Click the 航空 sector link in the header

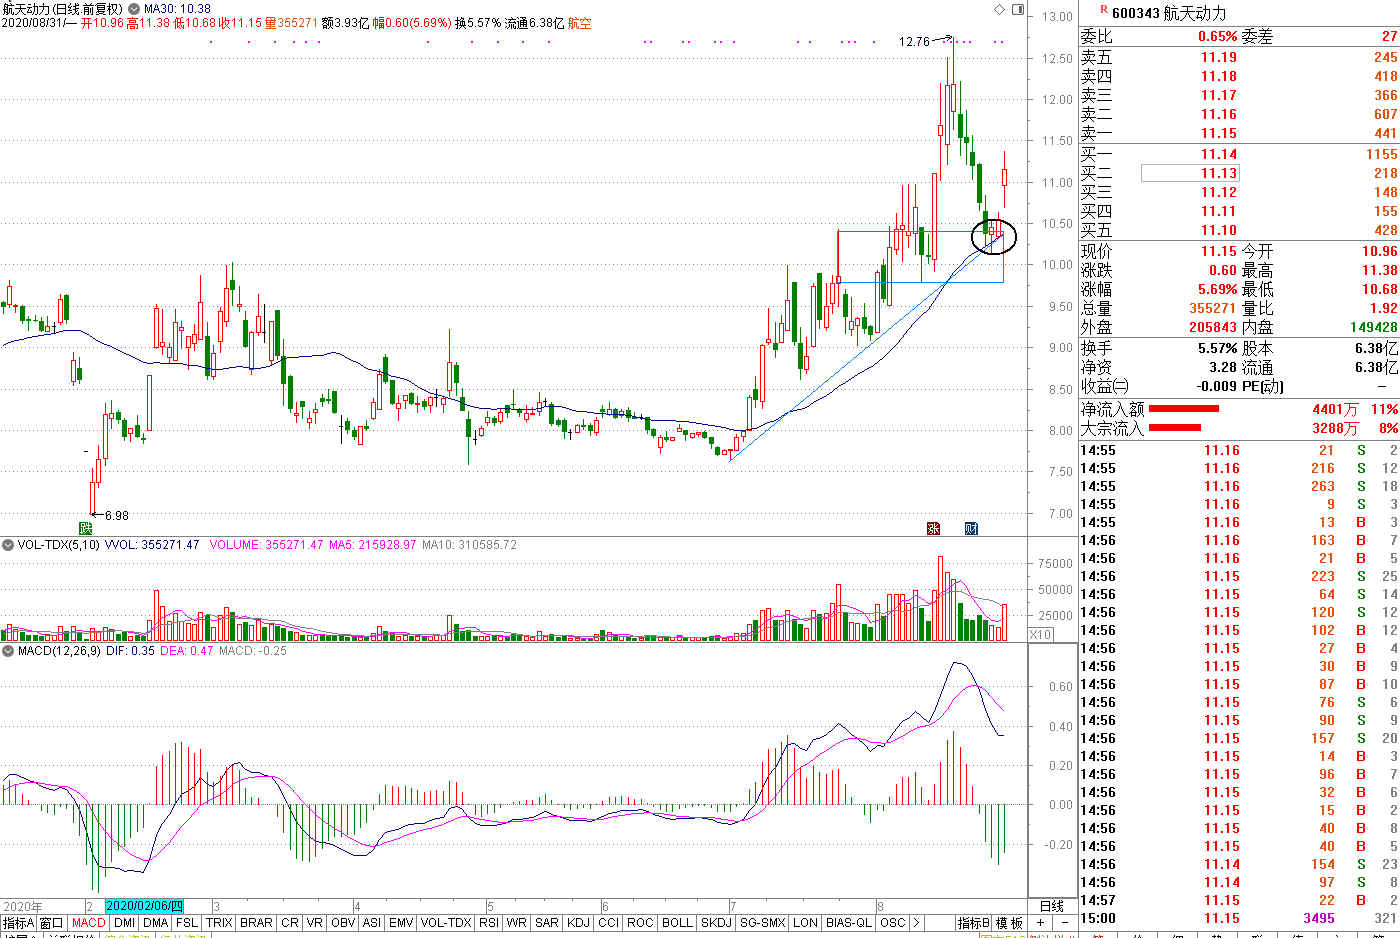coord(580,23)
